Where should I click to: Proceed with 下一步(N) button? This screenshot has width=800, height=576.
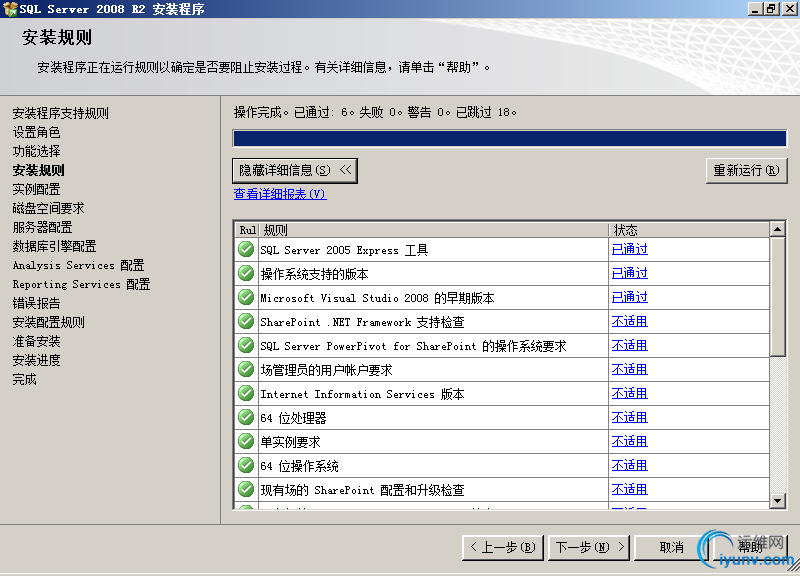coord(589,547)
